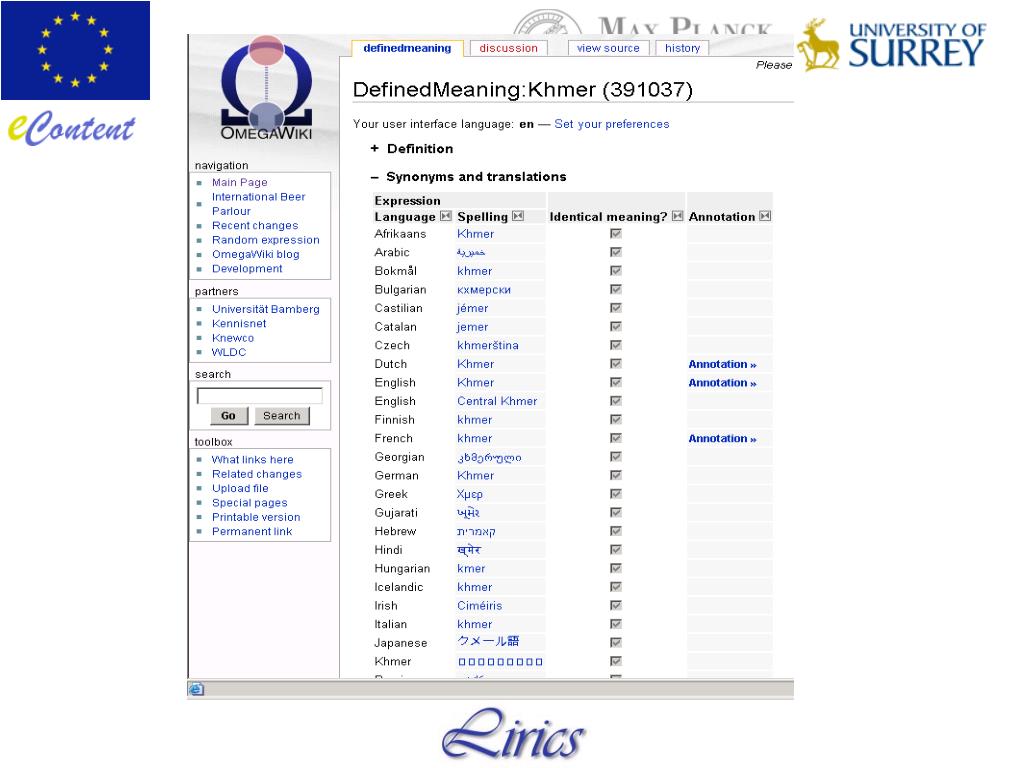Expand the French Annotation link
The image size is (1024, 768).
click(x=722, y=439)
